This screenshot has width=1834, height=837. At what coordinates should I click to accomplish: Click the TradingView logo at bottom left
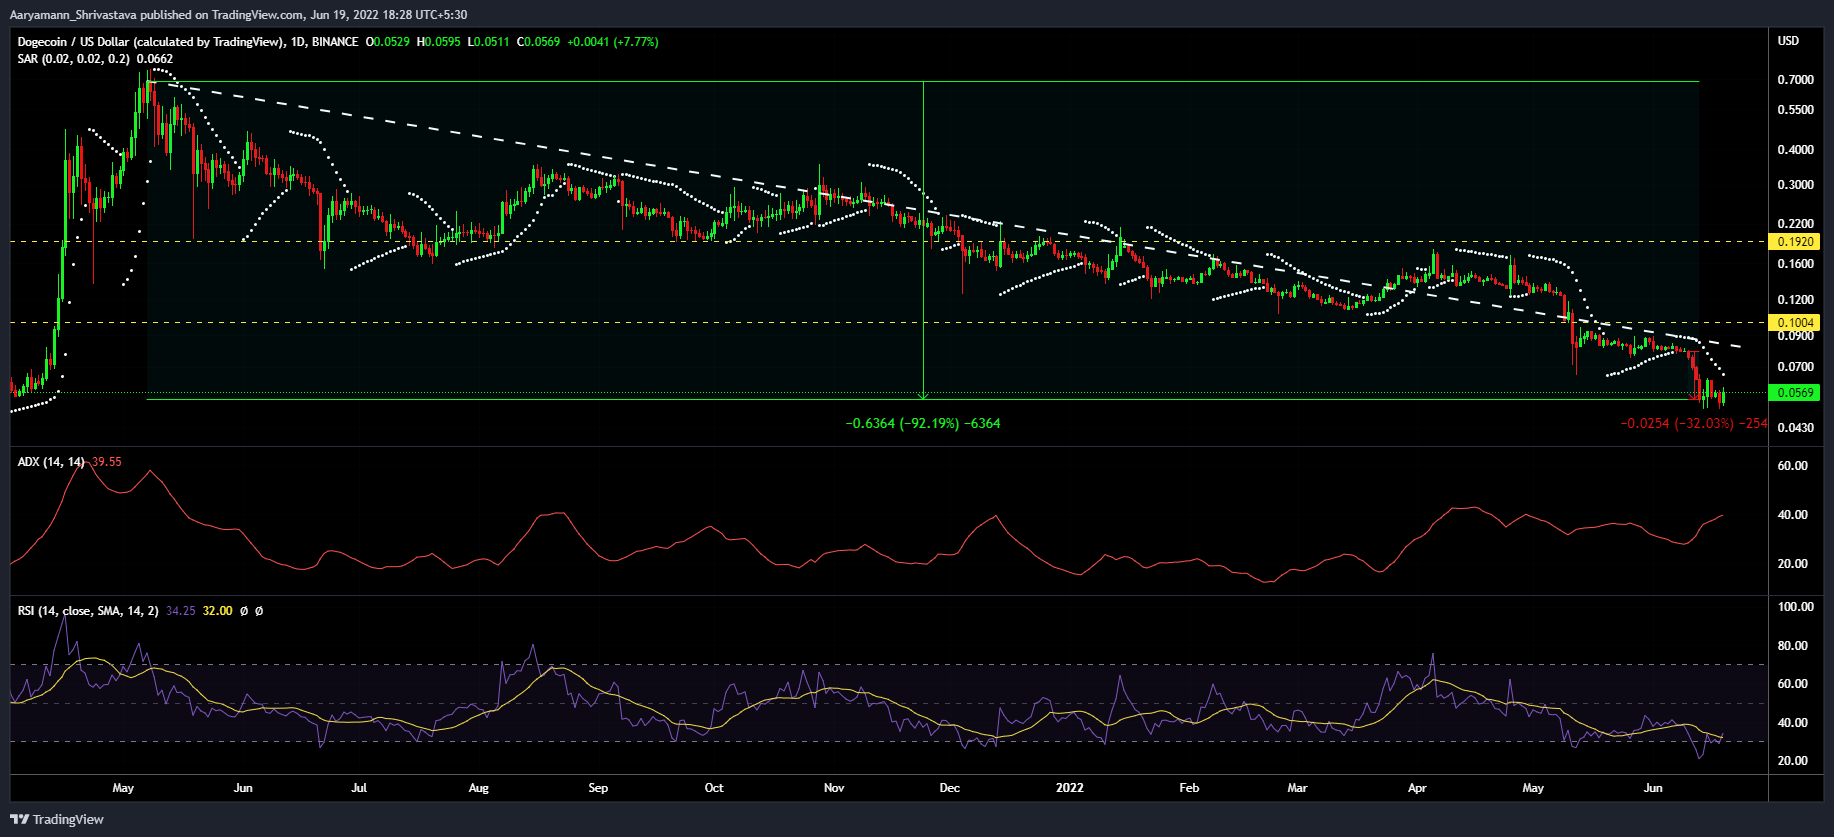57,819
